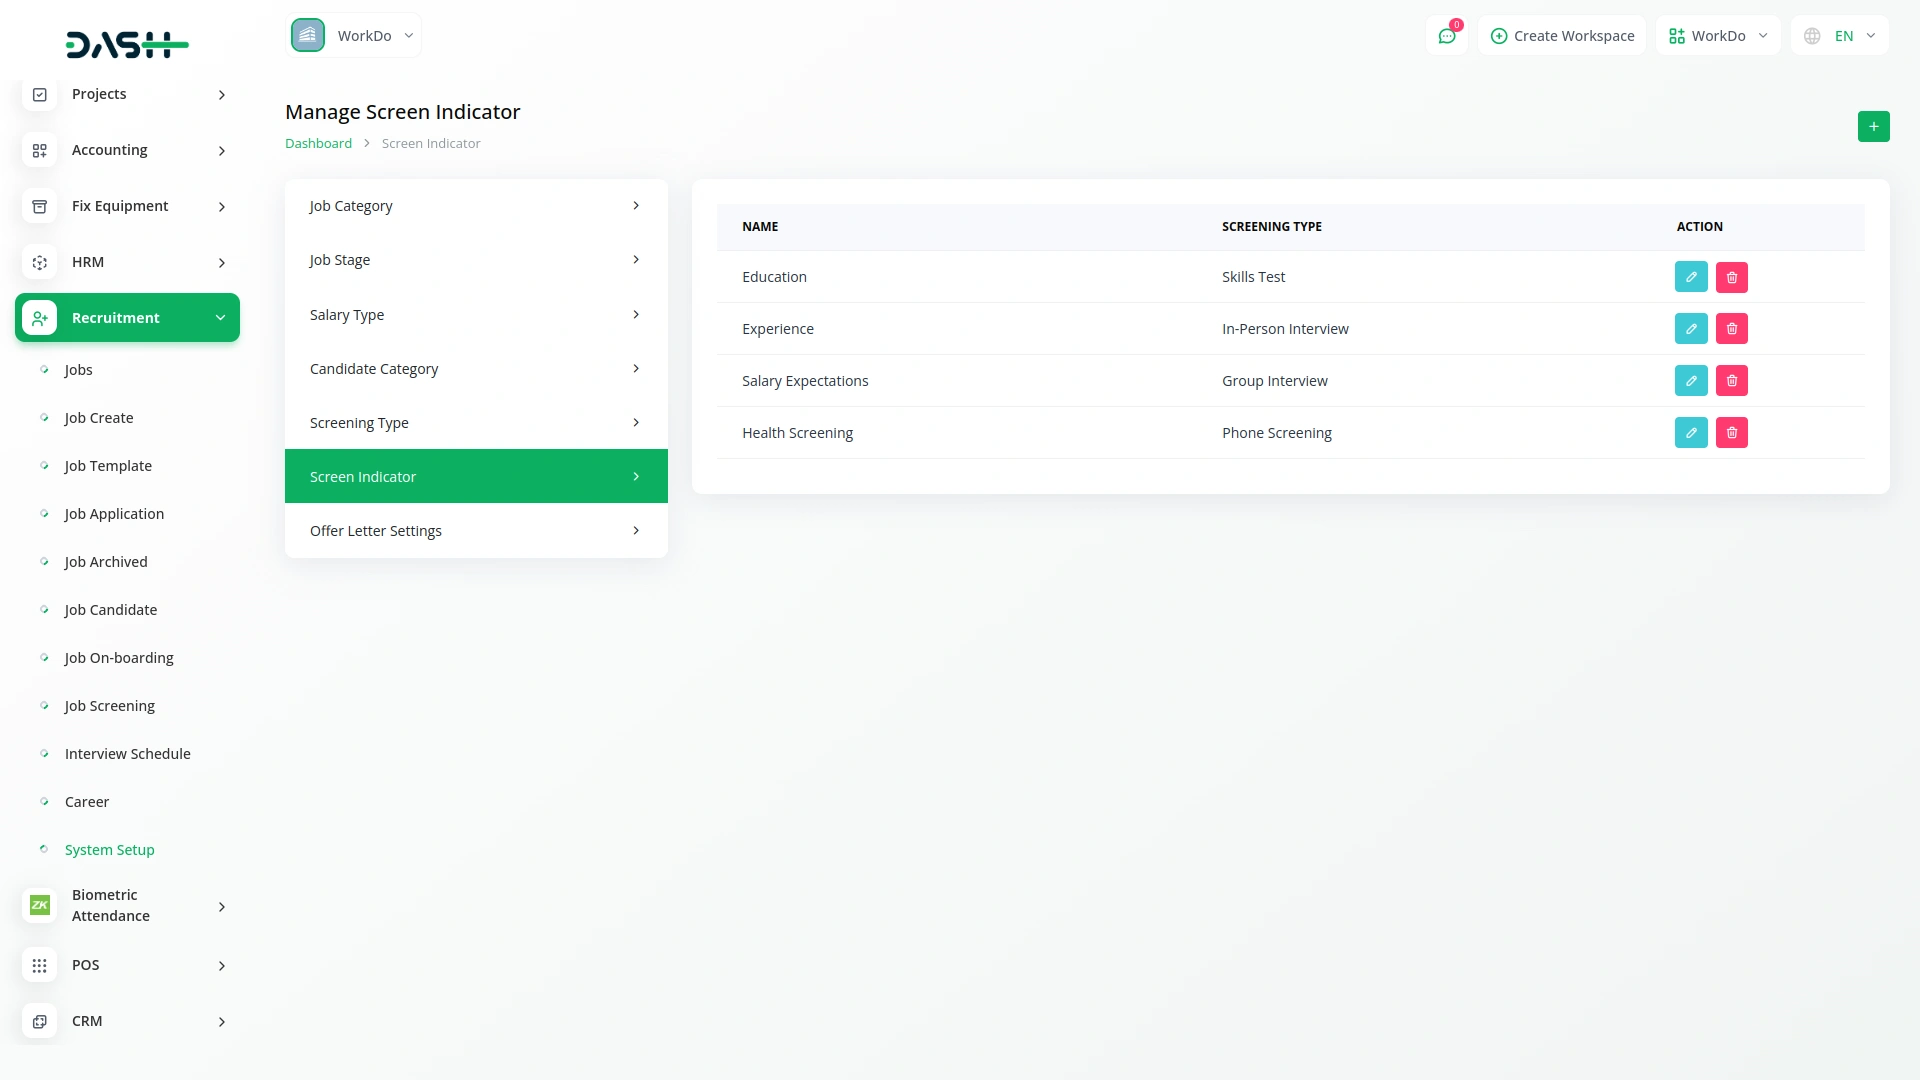Click the Create Workspace button

pos(1562,36)
